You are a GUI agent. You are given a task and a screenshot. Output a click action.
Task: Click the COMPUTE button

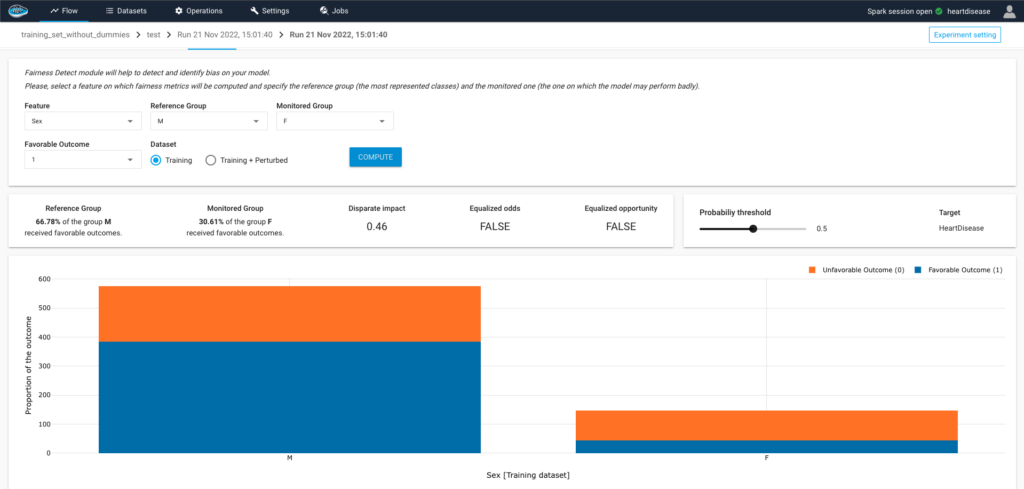376,157
